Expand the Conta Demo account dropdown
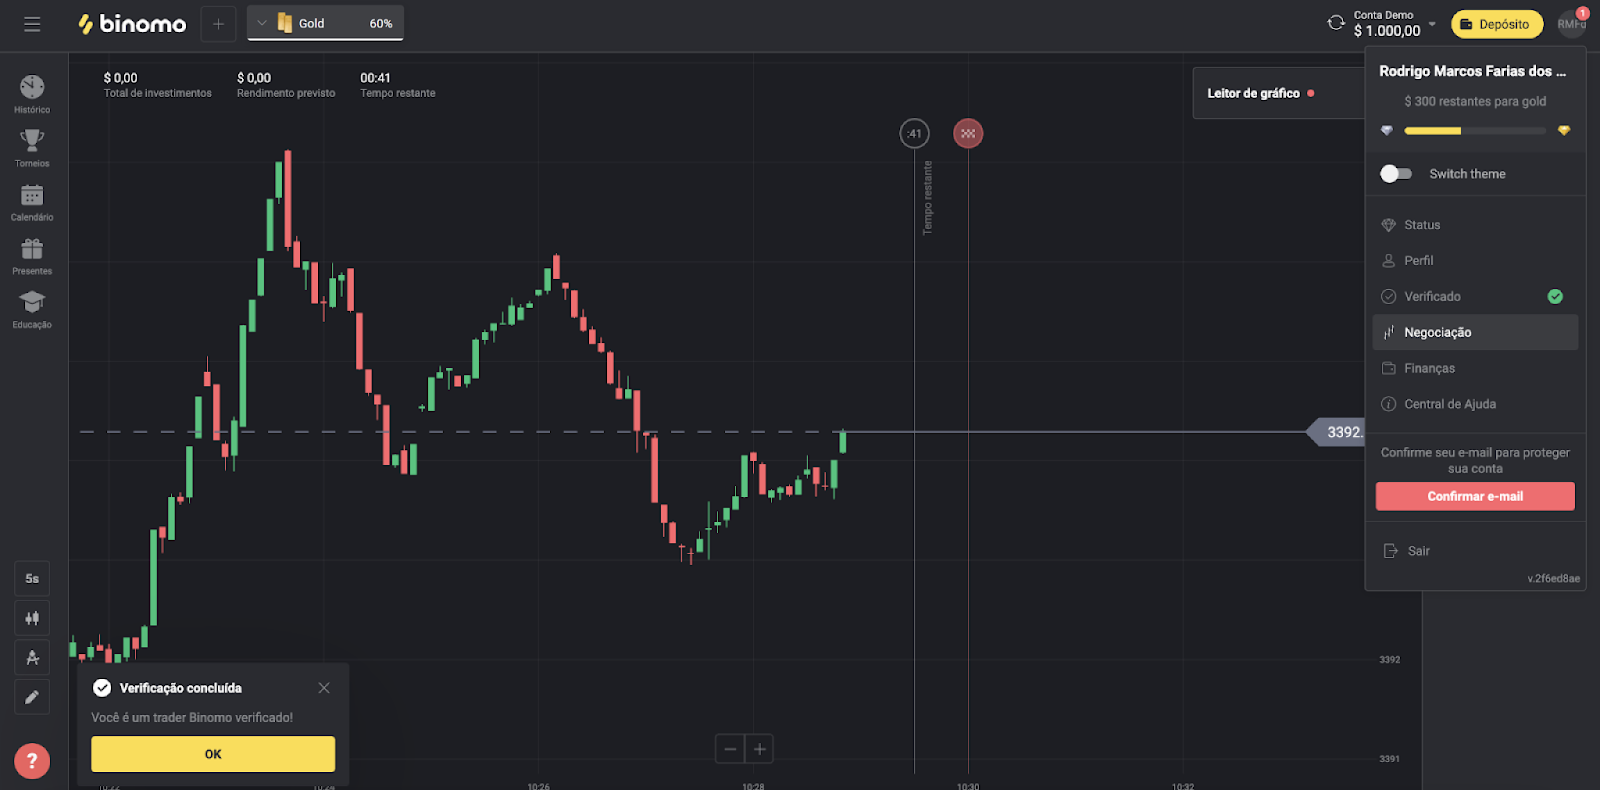 (x=1432, y=23)
